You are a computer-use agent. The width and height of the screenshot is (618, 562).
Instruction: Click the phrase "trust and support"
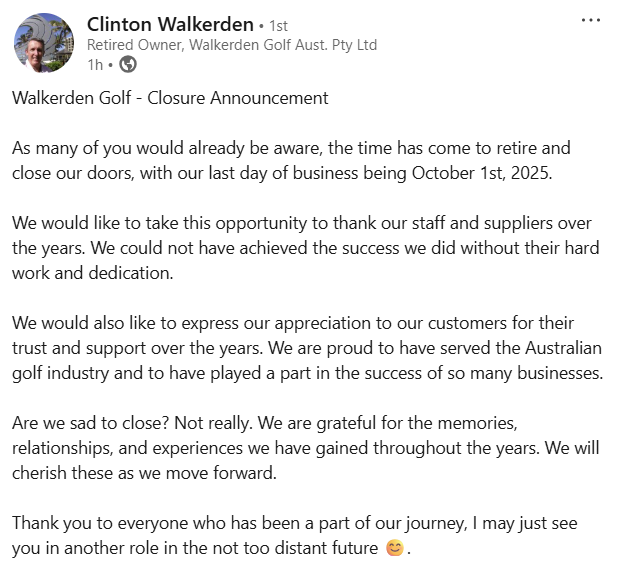[x=75, y=347]
